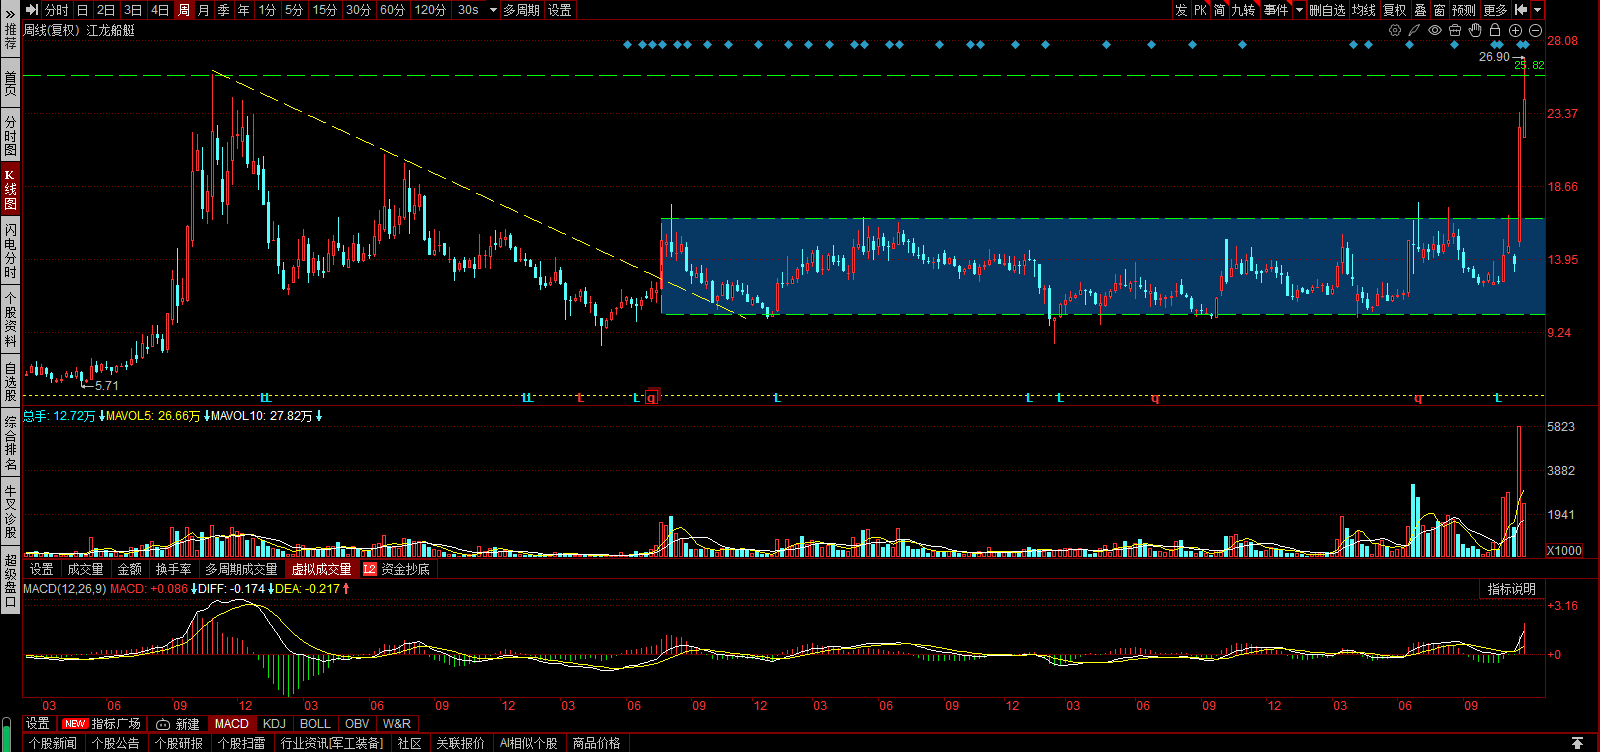Open 多周期 multi-period view

click(x=521, y=10)
